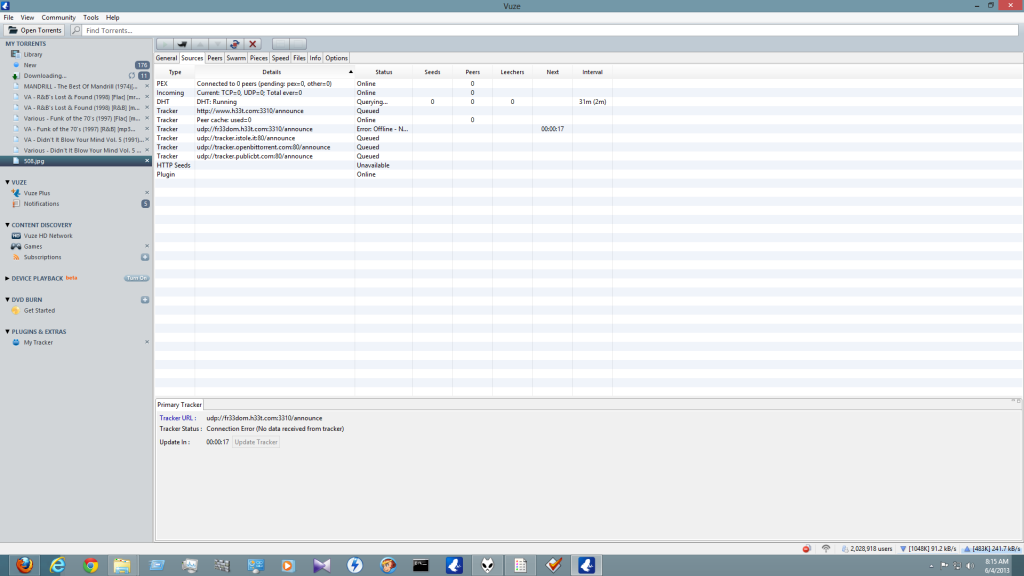1024x576 pixels.
Task: Expand the DEVICE PLAYBACK section
Action: [7, 278]
